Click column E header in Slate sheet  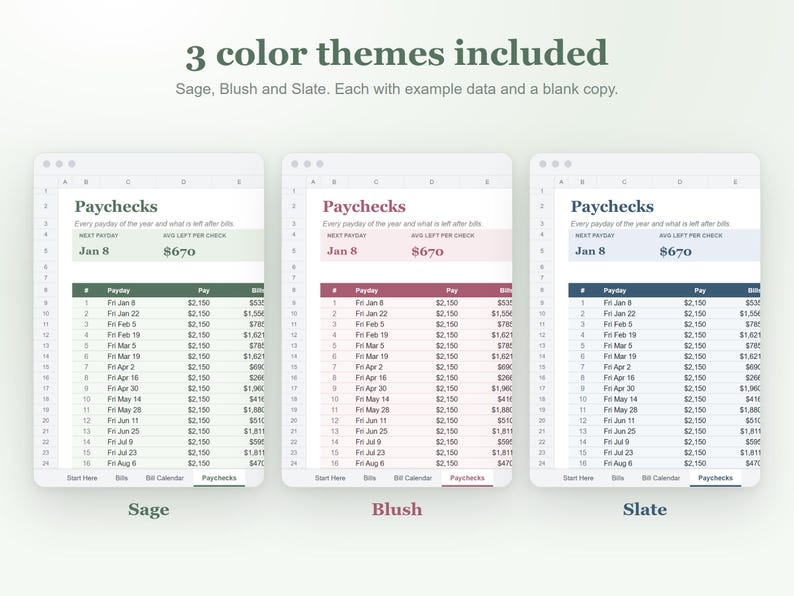735,182
